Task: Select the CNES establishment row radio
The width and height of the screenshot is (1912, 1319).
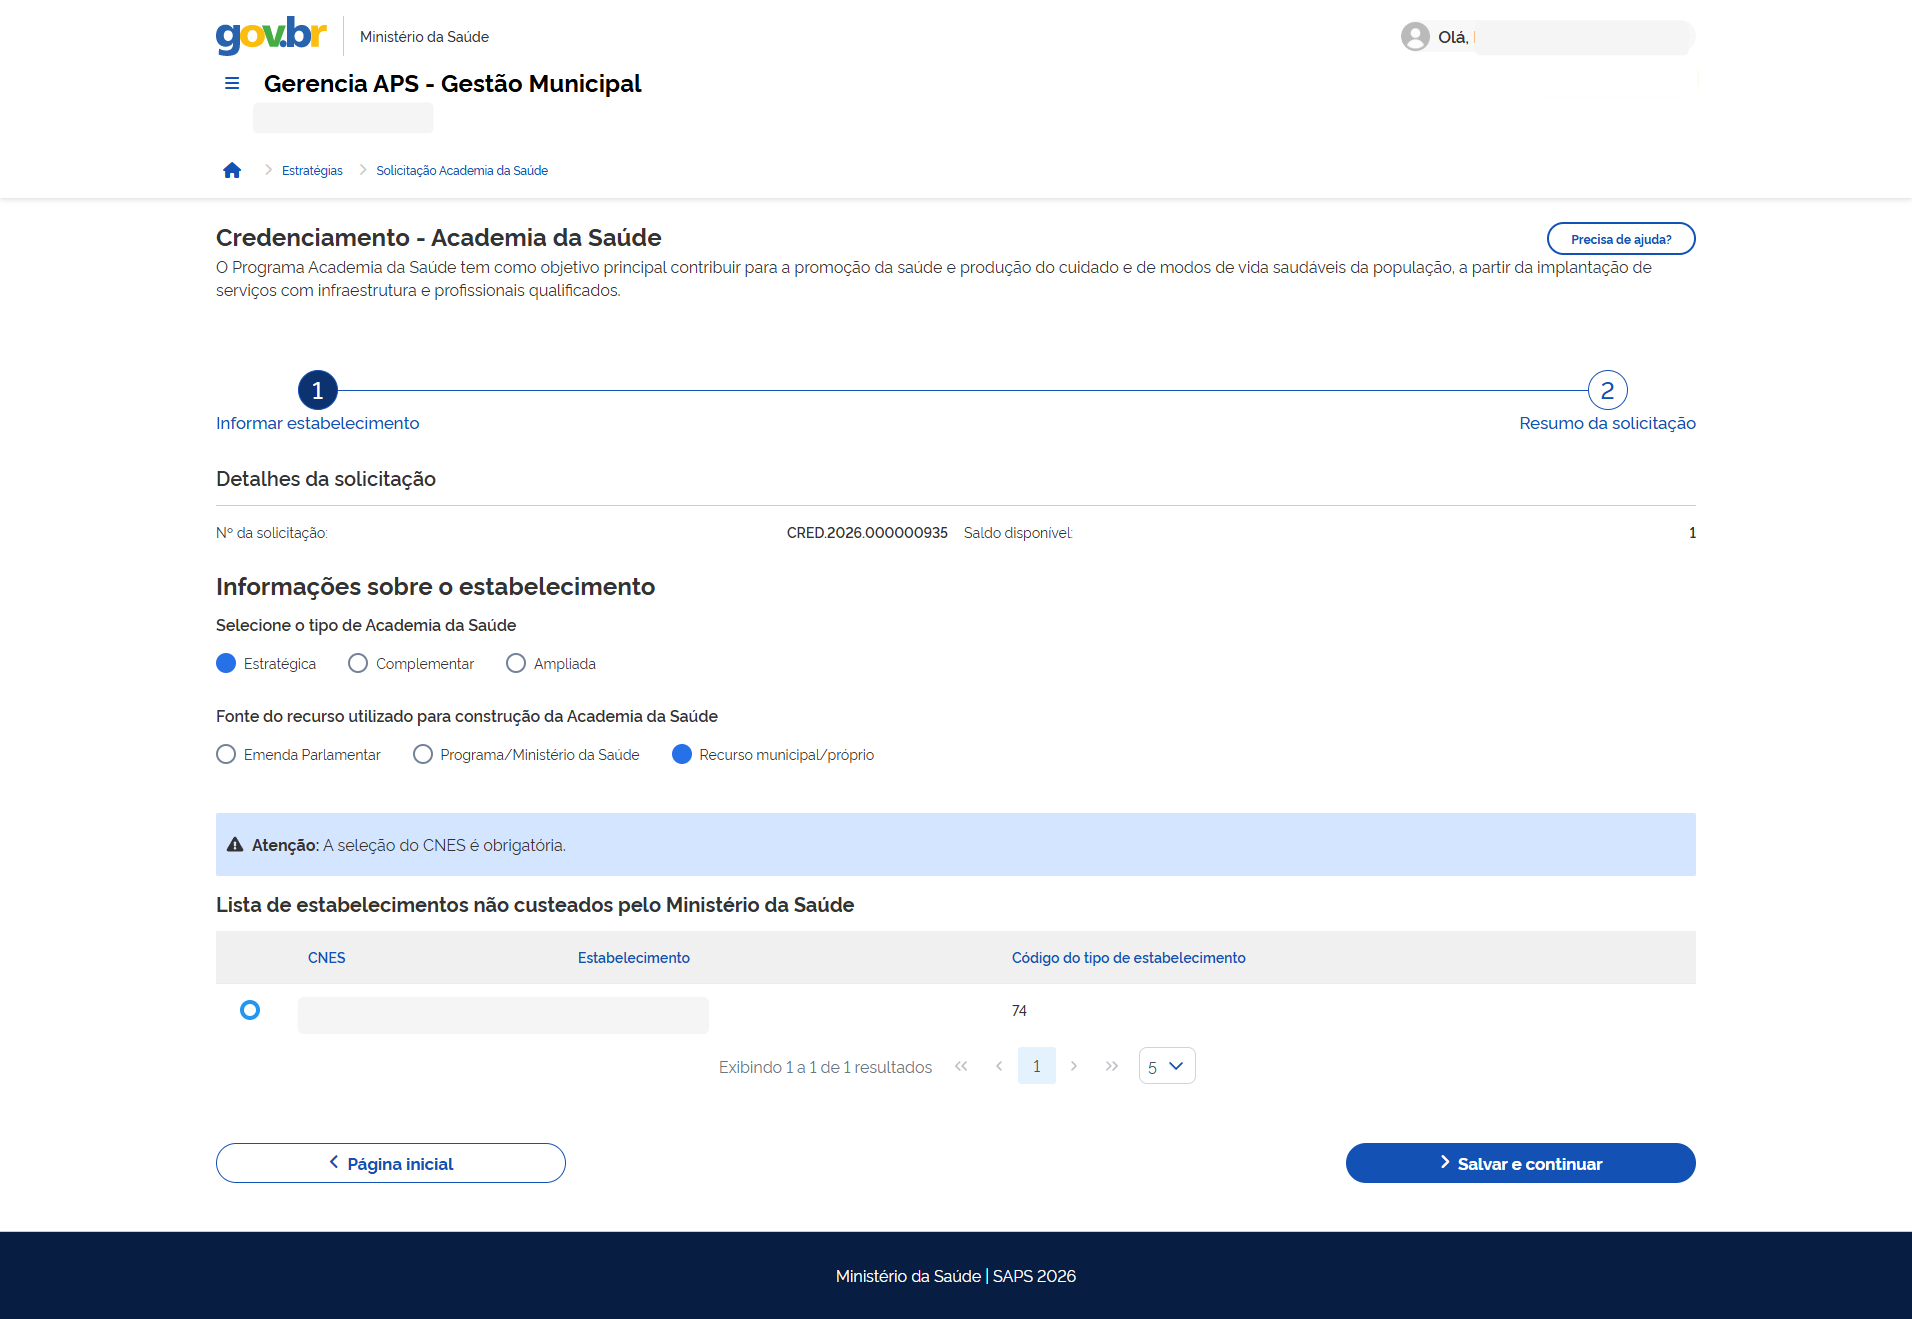Action: (250, 1010)
